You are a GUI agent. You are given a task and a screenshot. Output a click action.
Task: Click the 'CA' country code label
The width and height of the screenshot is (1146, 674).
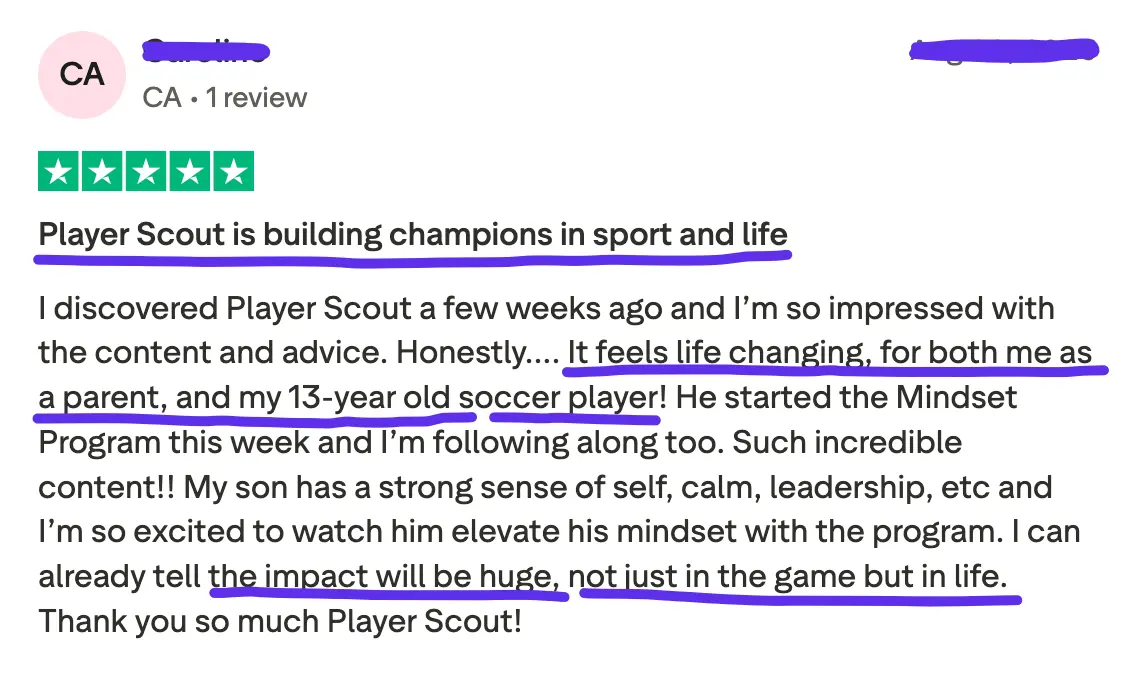(x=162, y=98)
